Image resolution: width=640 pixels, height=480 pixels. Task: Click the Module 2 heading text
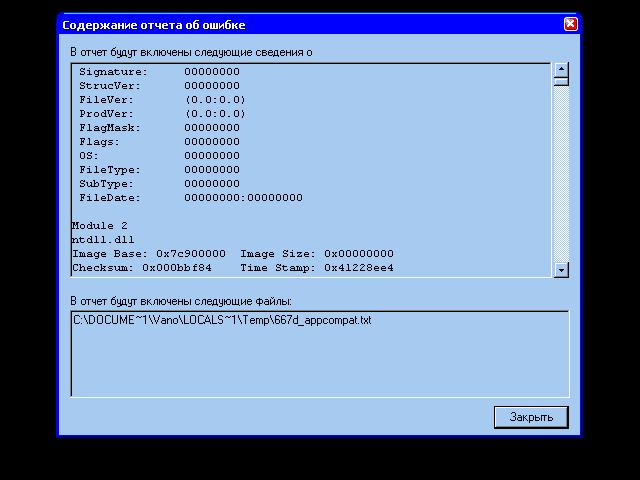pos(100,226)
